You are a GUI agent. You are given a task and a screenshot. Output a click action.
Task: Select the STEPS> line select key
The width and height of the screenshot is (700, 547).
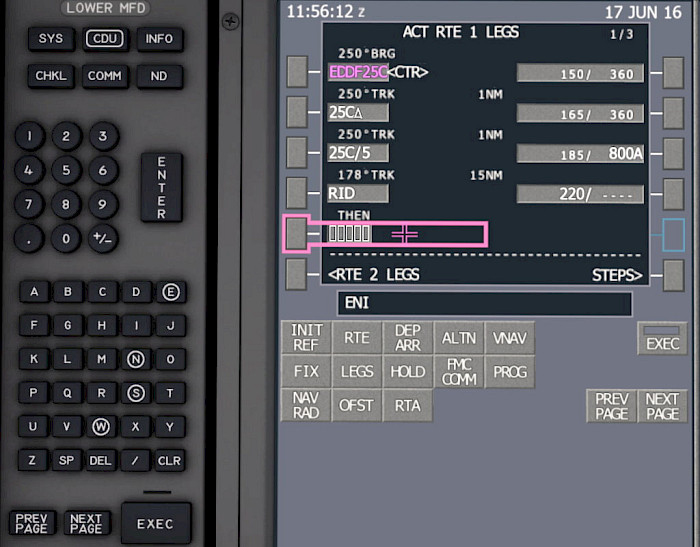coord(673,274)
